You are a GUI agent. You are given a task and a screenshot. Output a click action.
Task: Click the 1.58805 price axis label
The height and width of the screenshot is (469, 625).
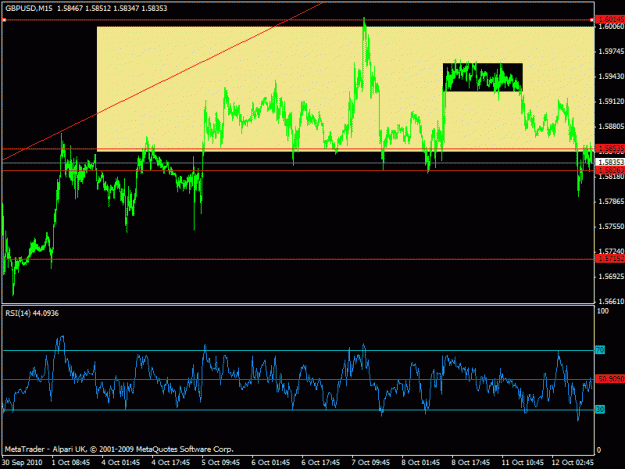(x=611, y=126)
